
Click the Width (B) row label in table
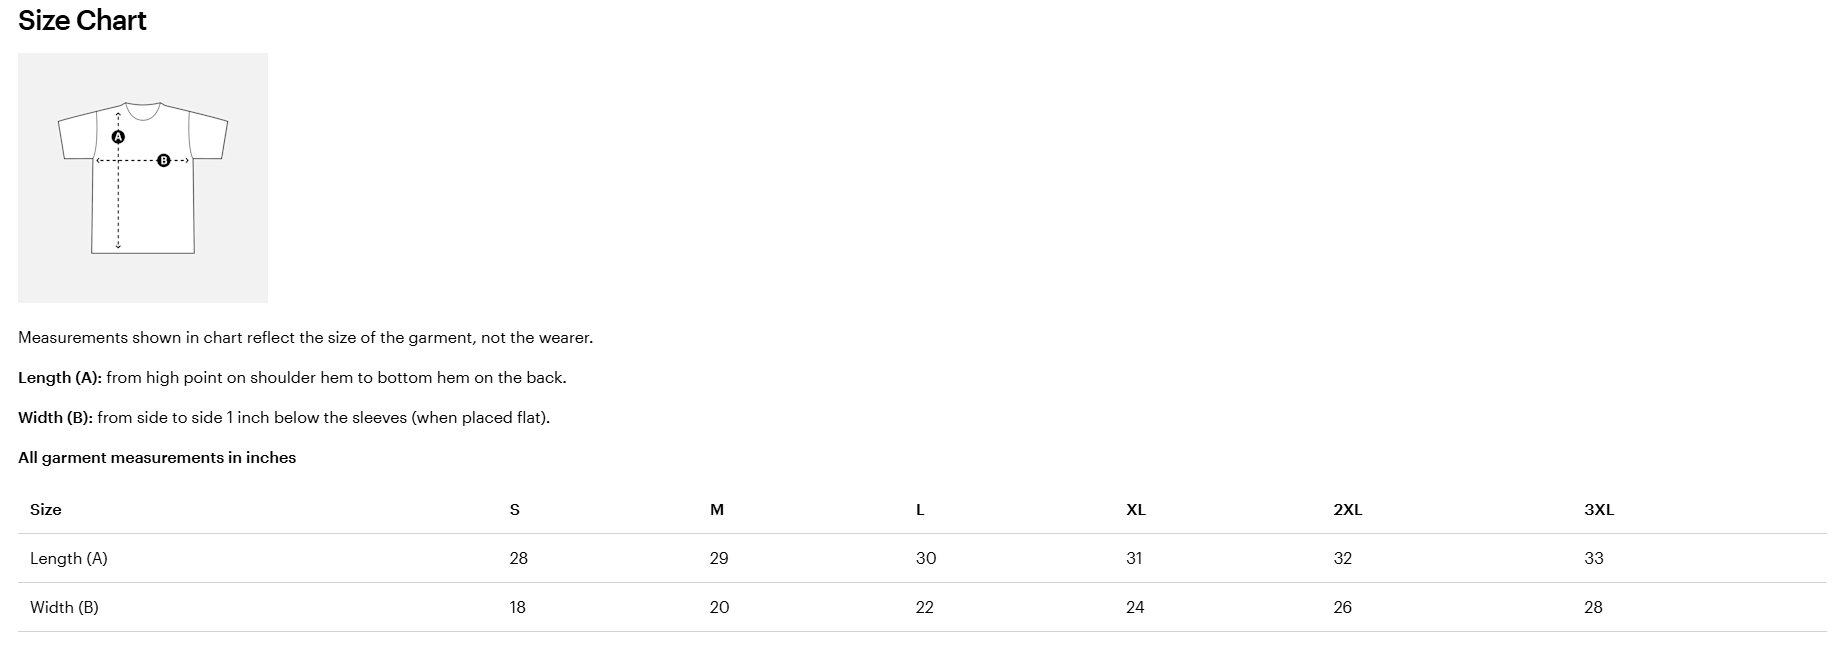[65, 608]
